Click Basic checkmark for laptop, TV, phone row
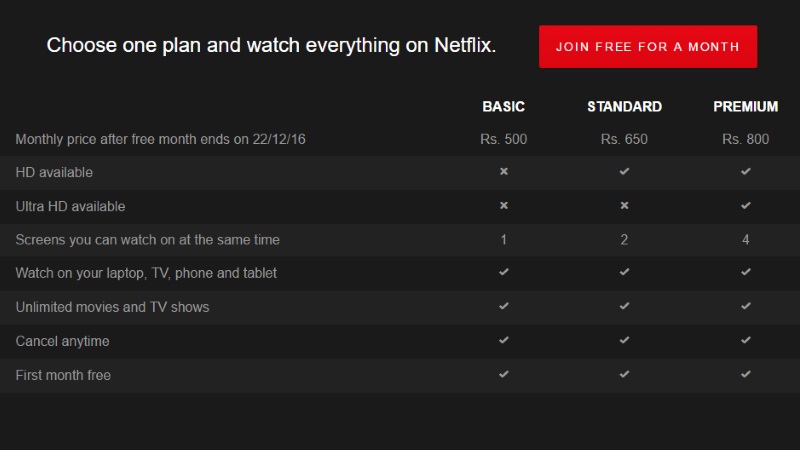This screenshot has height=450, width=800. [x=504, y=272]
